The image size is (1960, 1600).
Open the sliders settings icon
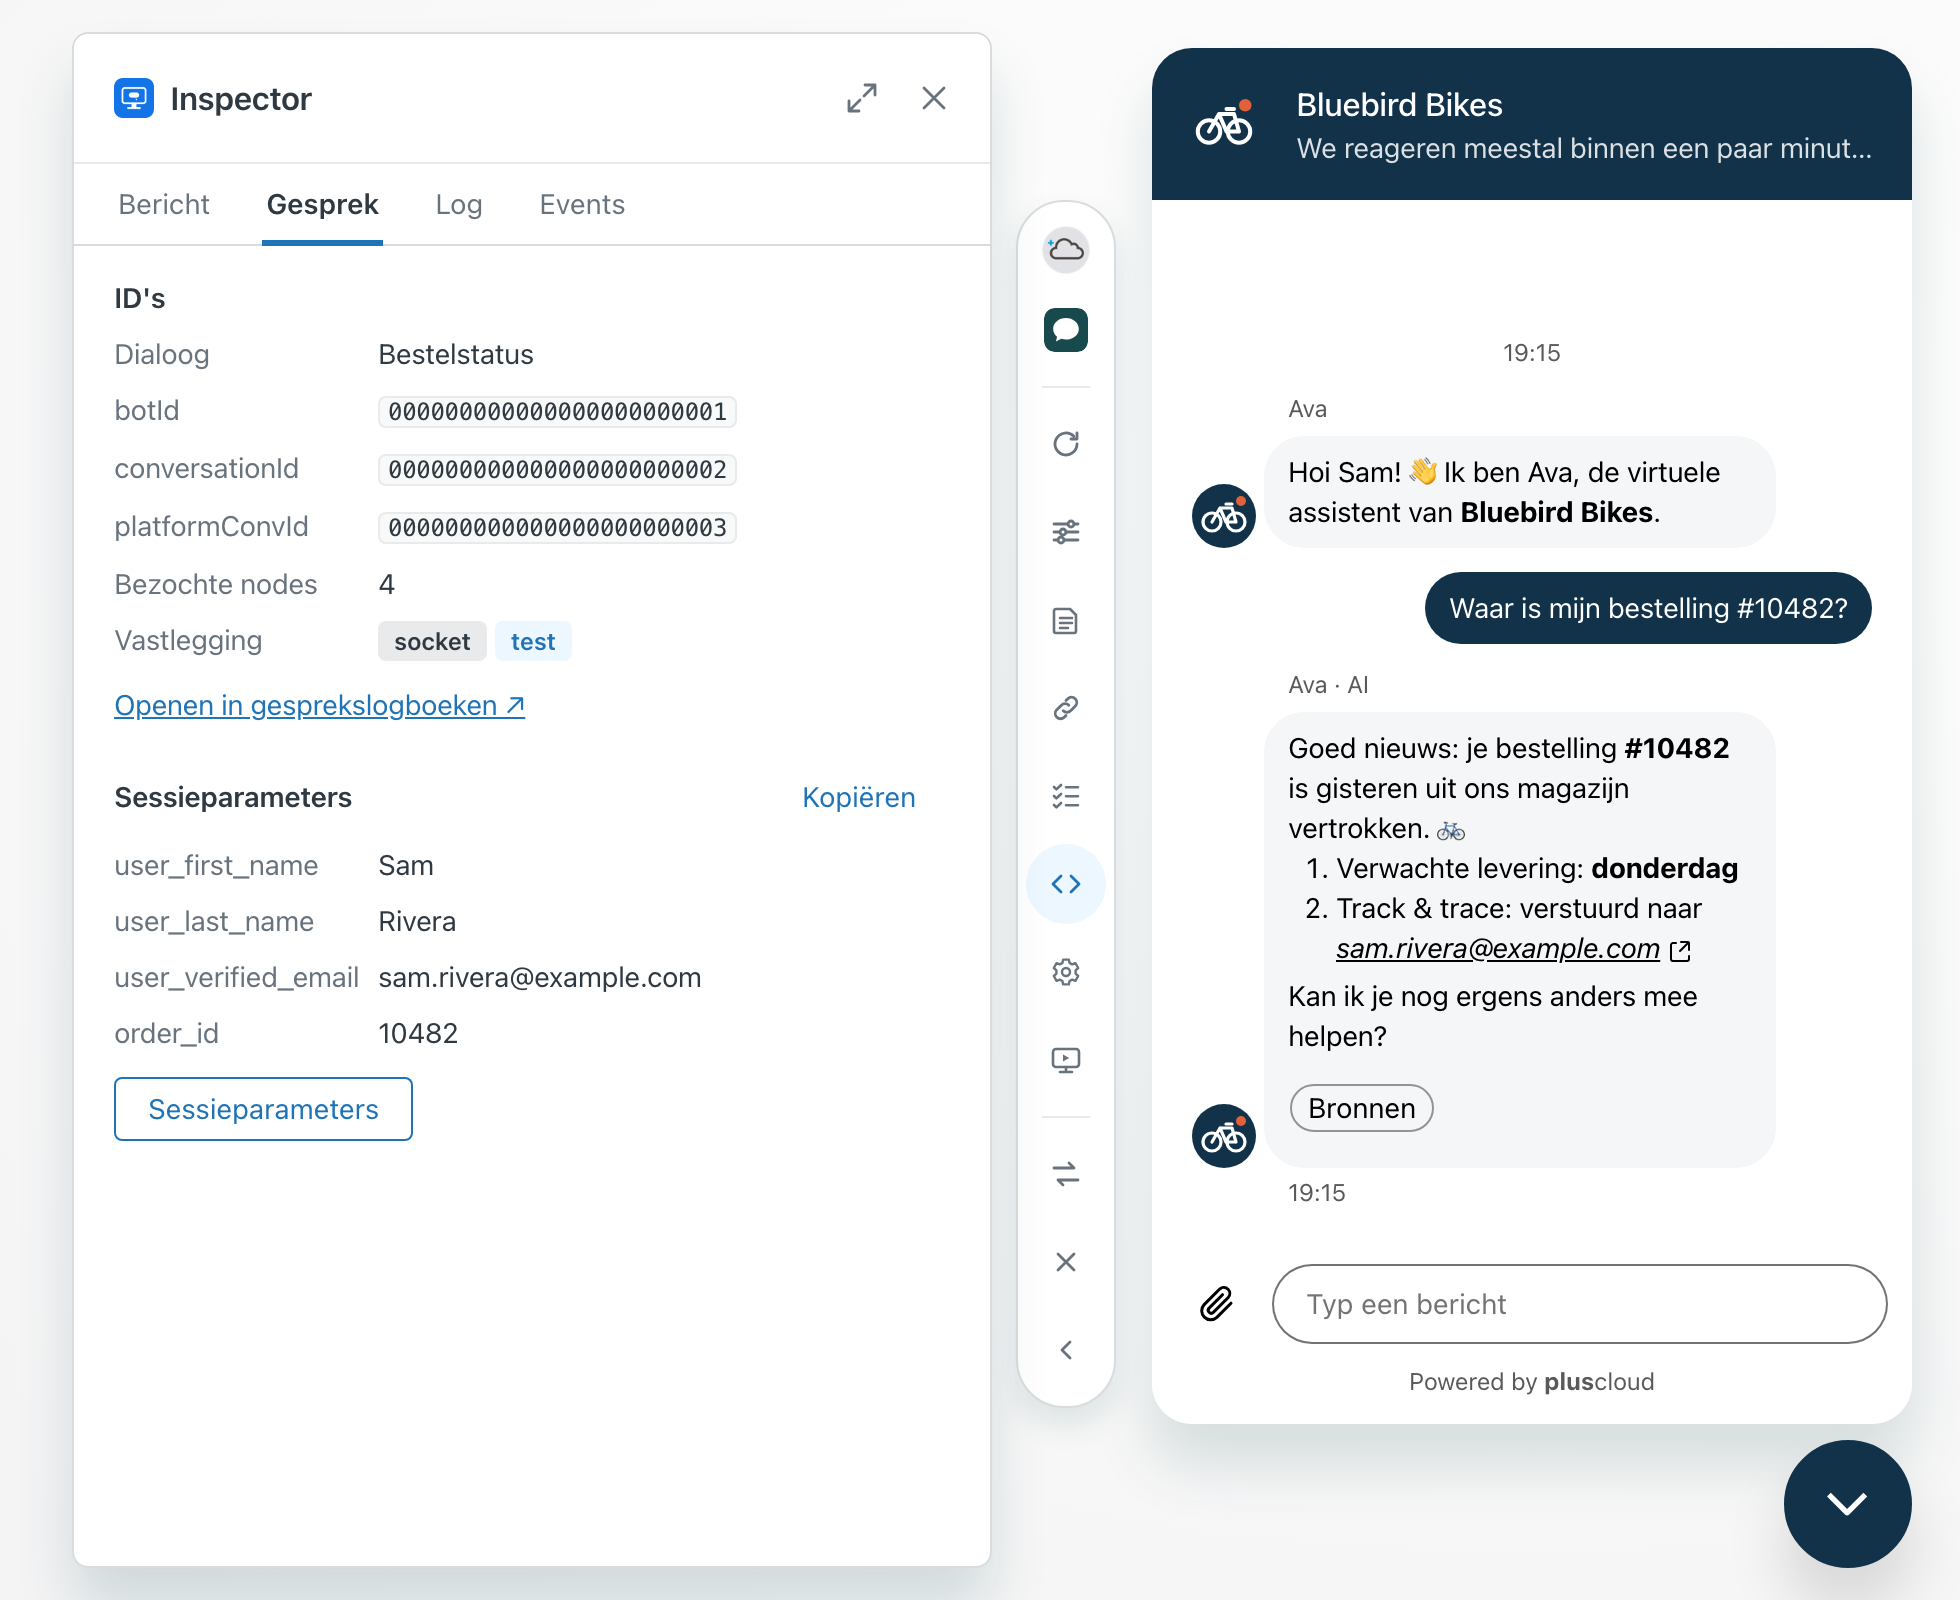coord(1066,532)
